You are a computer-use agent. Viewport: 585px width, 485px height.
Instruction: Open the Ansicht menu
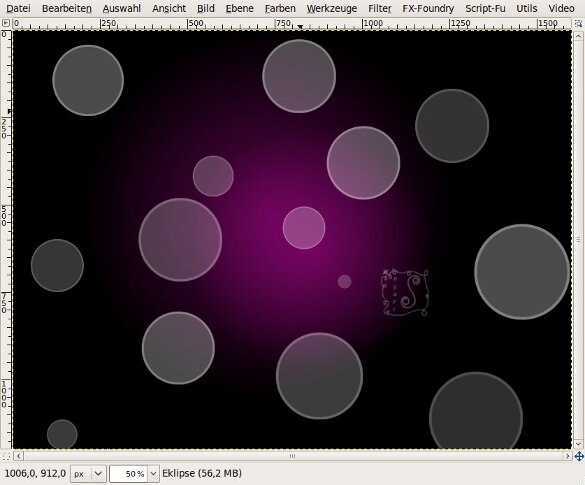pos(169,8)
